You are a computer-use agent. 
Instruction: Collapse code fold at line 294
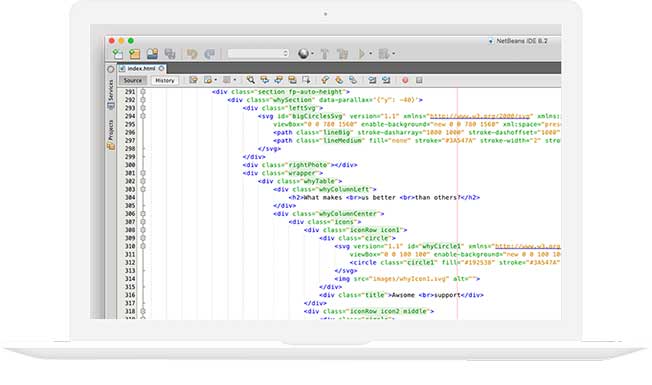coord(143,116)
